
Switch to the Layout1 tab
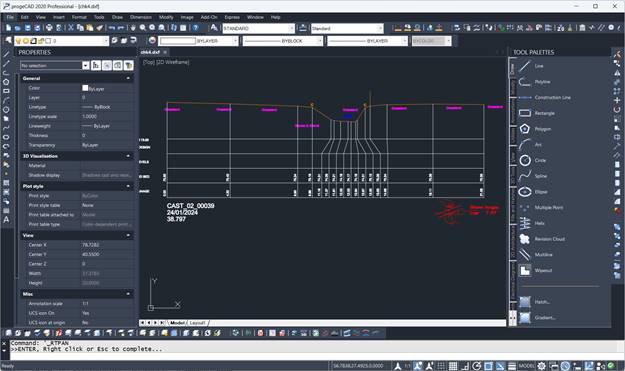198,323
